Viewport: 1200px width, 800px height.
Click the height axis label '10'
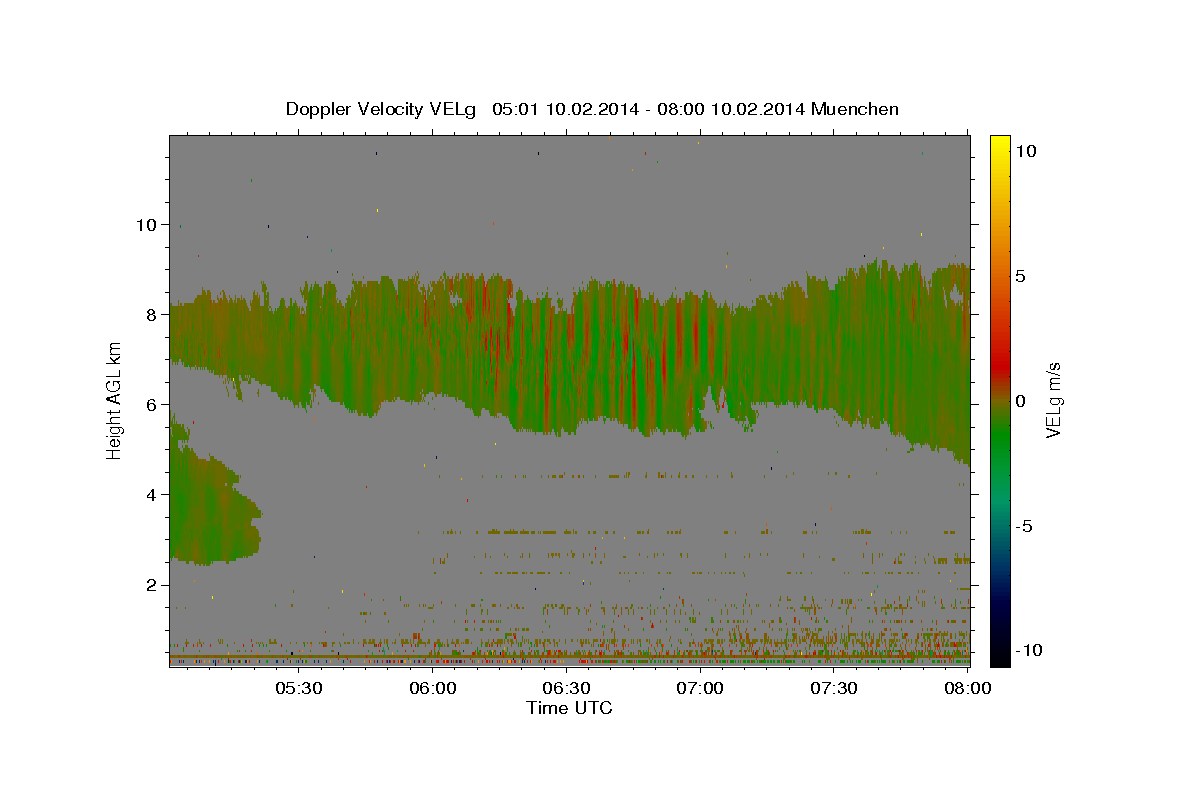(x=146, y=225)
